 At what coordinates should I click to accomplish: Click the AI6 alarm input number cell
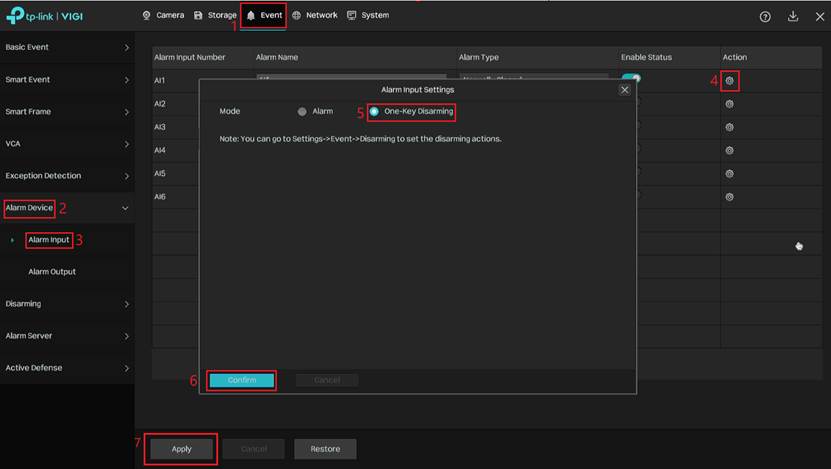point(160,197)
